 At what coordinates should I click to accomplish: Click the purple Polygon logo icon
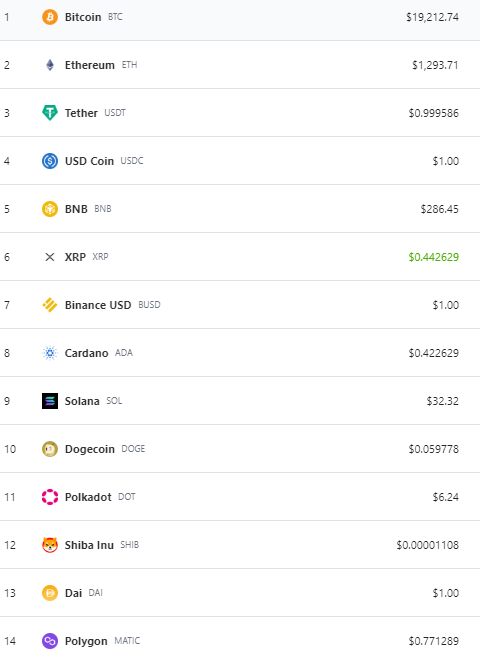point(50,641)
